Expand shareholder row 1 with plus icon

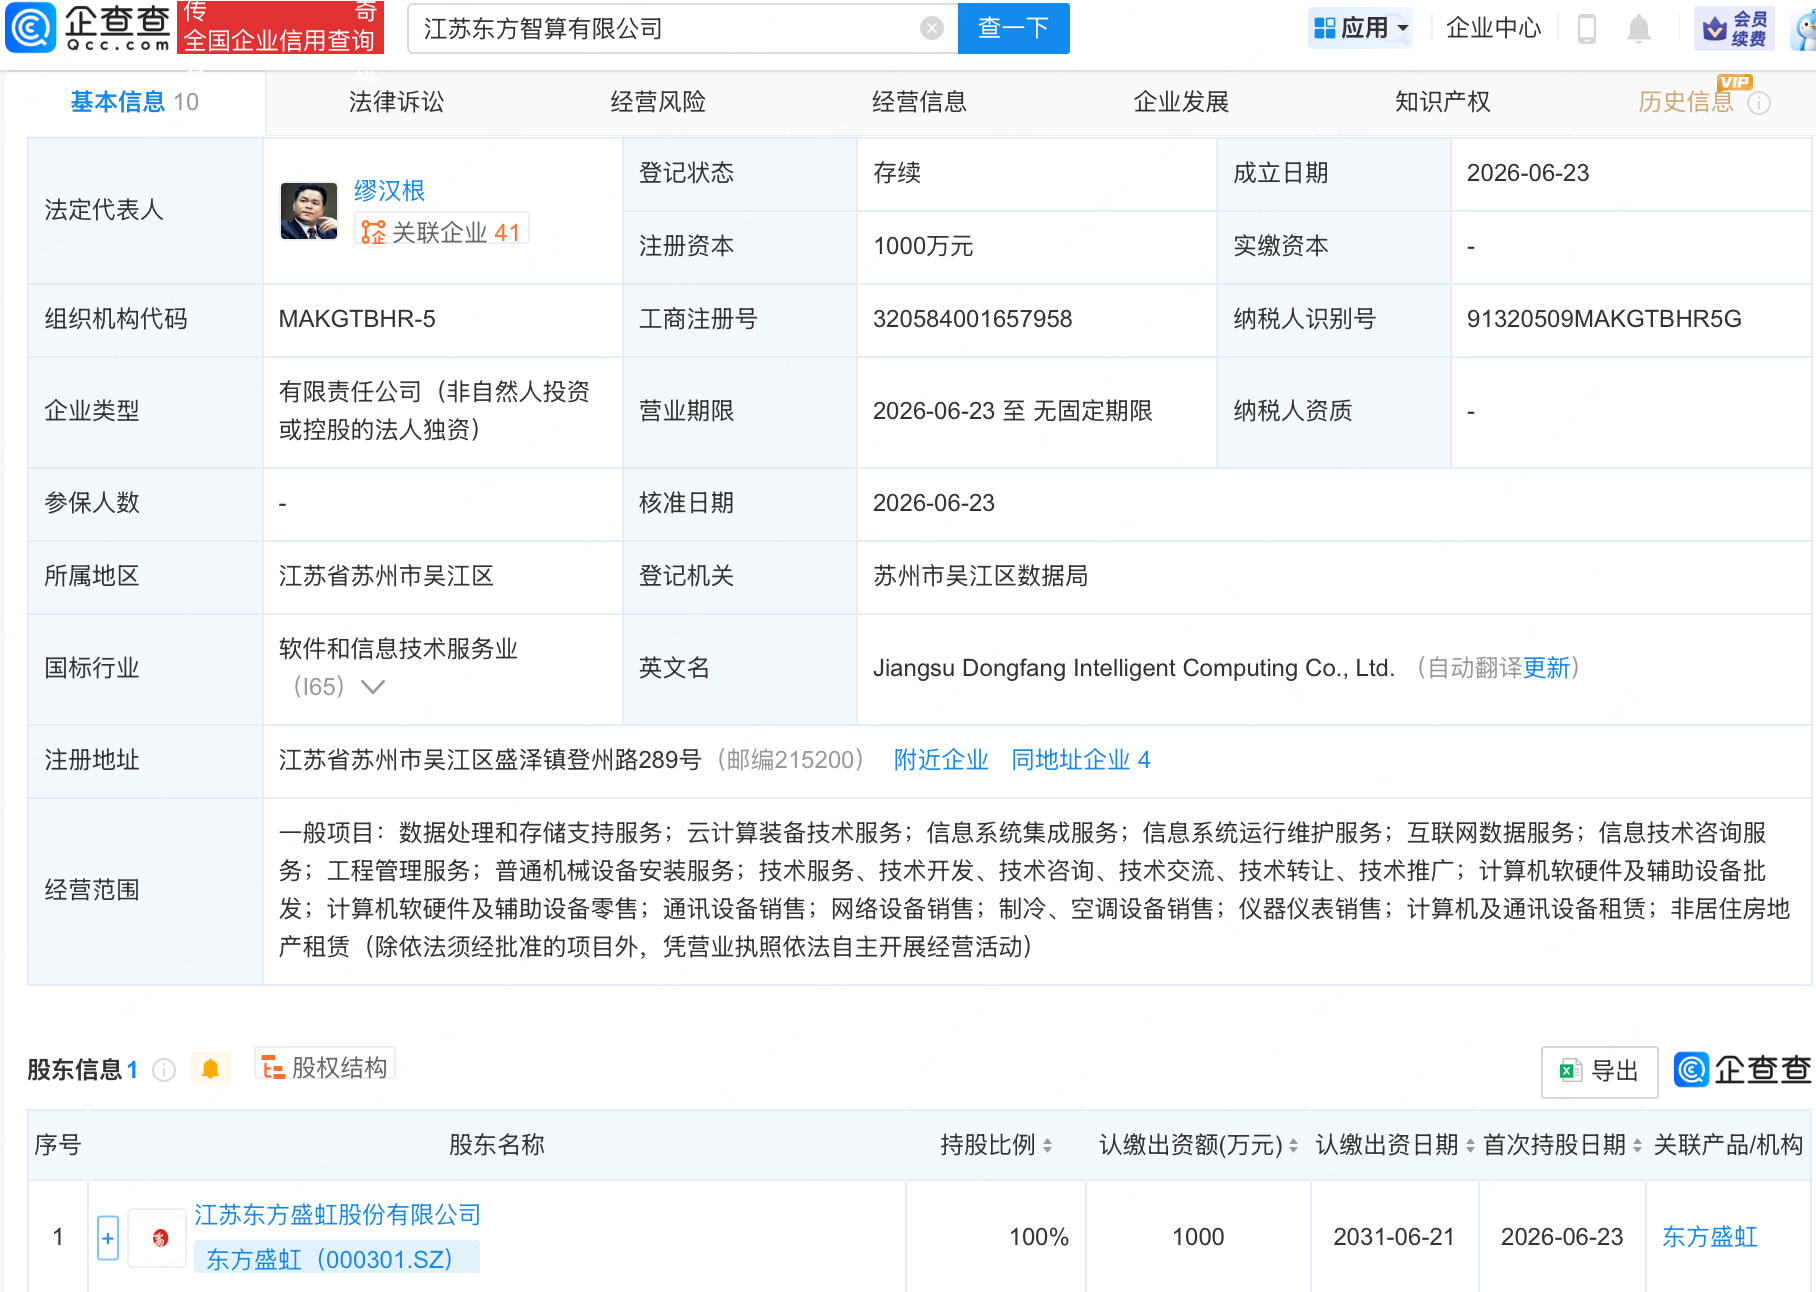108,1238
